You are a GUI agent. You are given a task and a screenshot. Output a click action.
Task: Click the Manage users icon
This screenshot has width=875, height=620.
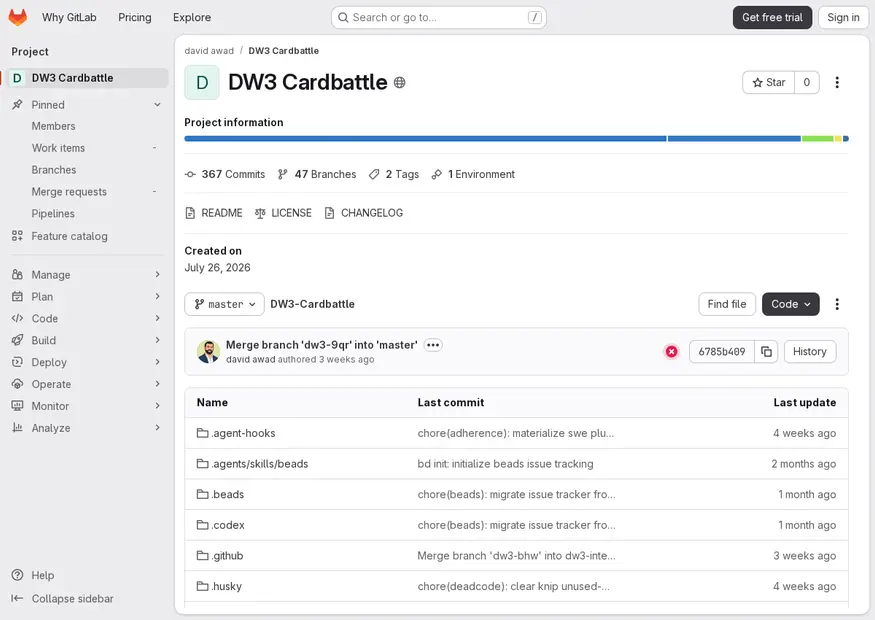[x=17, y=275]
